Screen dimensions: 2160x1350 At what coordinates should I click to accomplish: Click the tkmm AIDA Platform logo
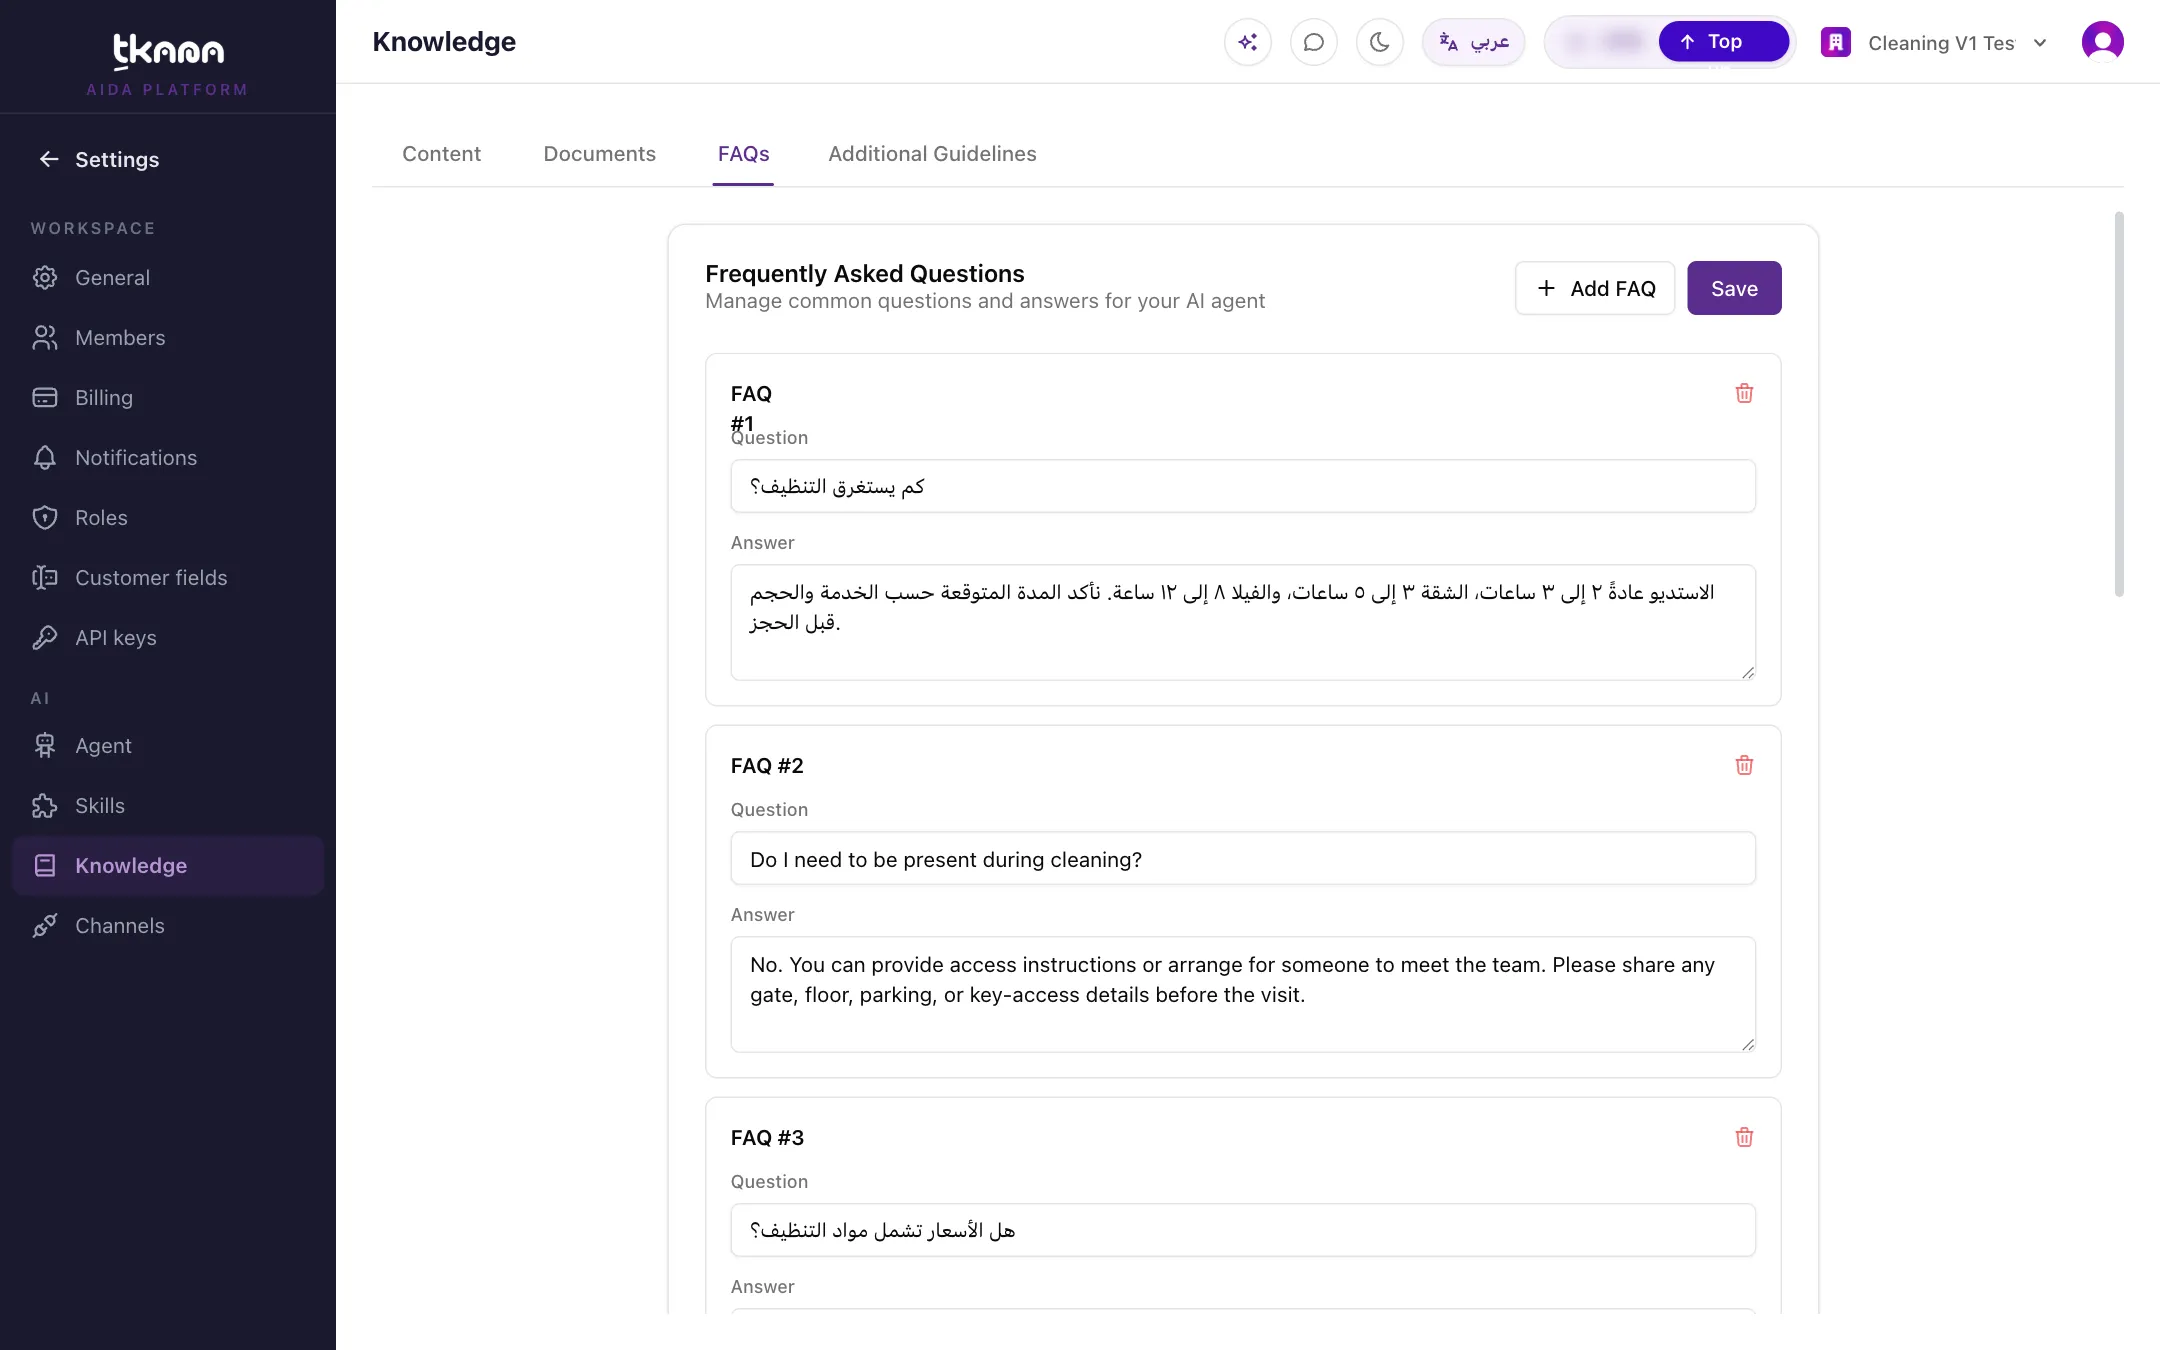coord(168,63)
